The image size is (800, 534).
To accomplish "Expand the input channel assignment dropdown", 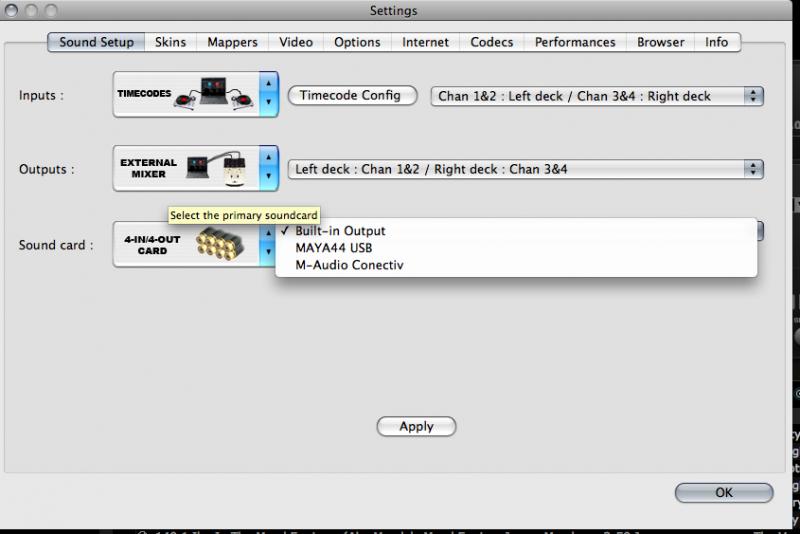I will click(x=597, y=96).
